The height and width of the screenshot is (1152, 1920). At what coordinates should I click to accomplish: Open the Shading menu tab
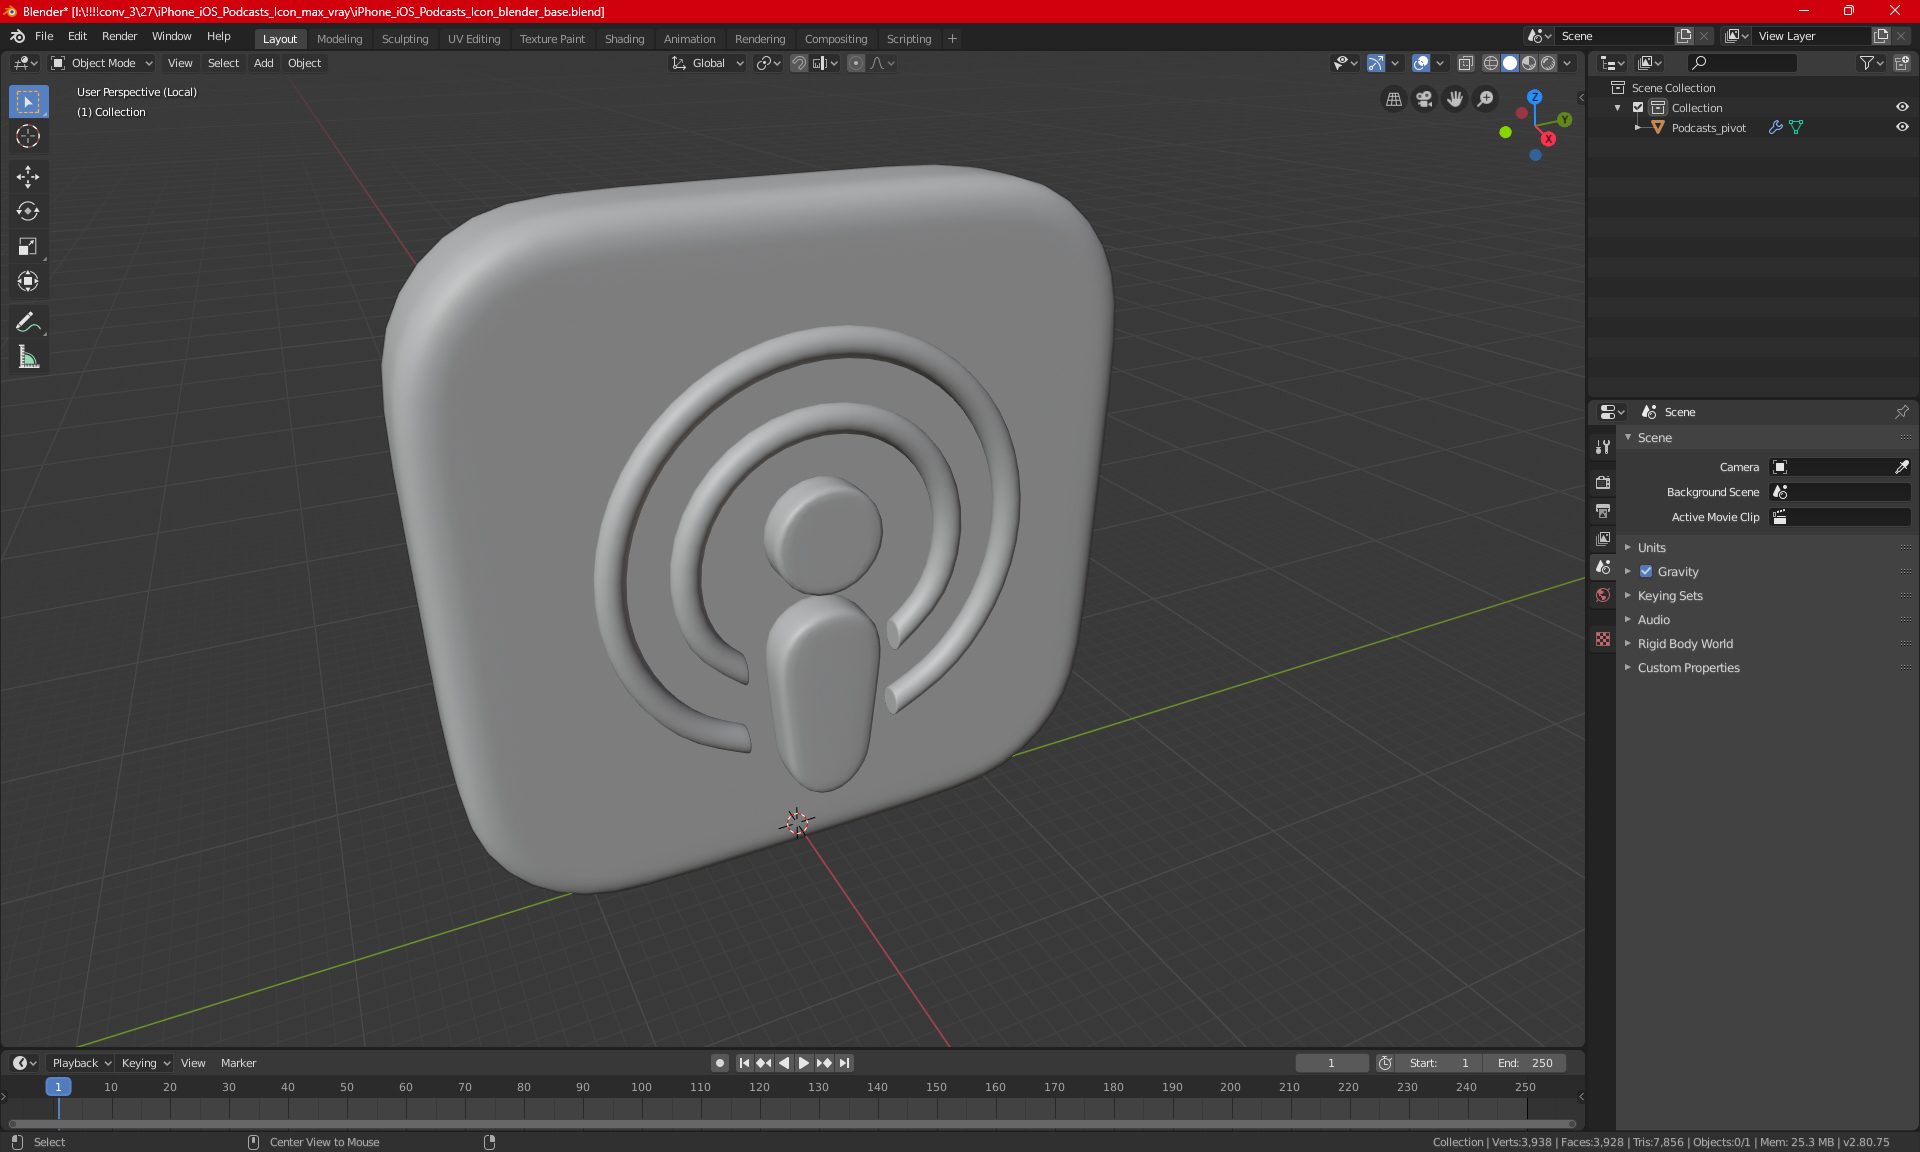coord(623,37)
